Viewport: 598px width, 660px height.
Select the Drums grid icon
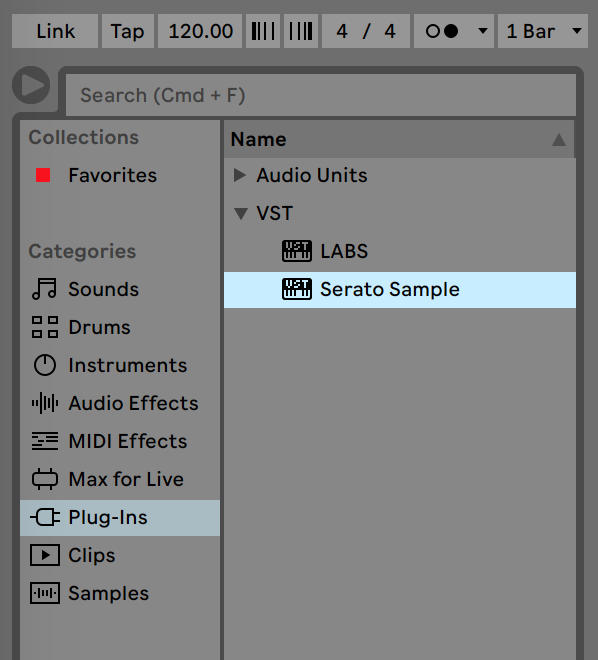[x=45, y=327]
